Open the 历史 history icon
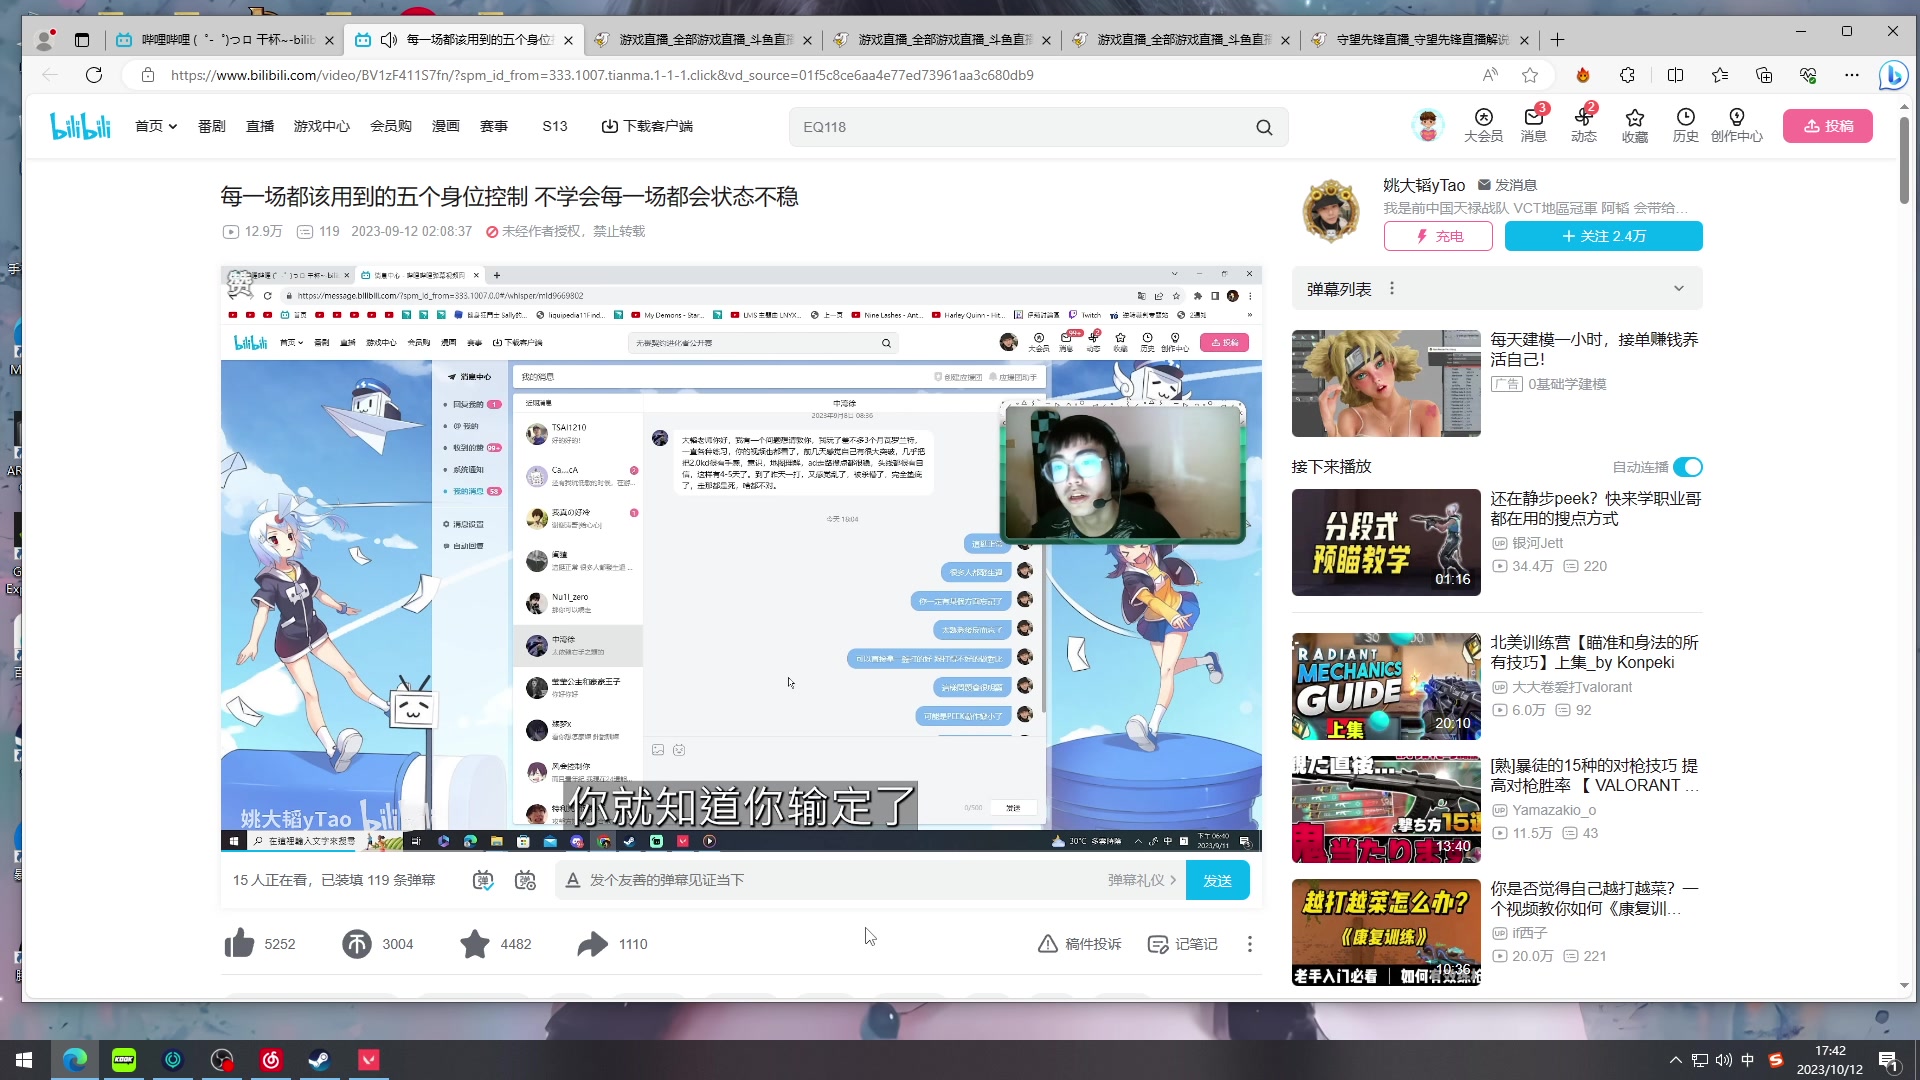The height and width of the screenshot is (1080, 1920). (x=1685, y=126)
